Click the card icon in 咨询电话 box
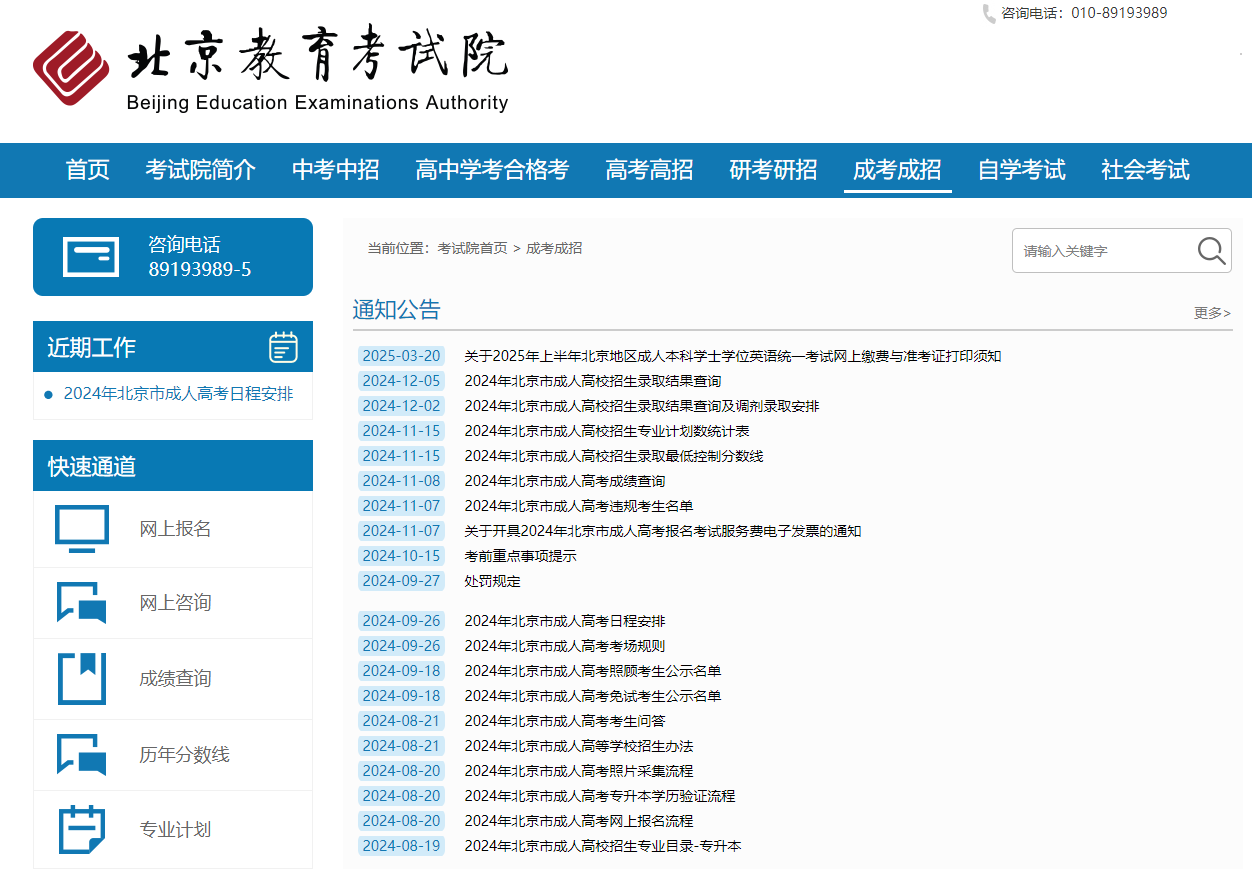Image resolution: width=1252 pixels, height=869 pixels. point(91,257)
